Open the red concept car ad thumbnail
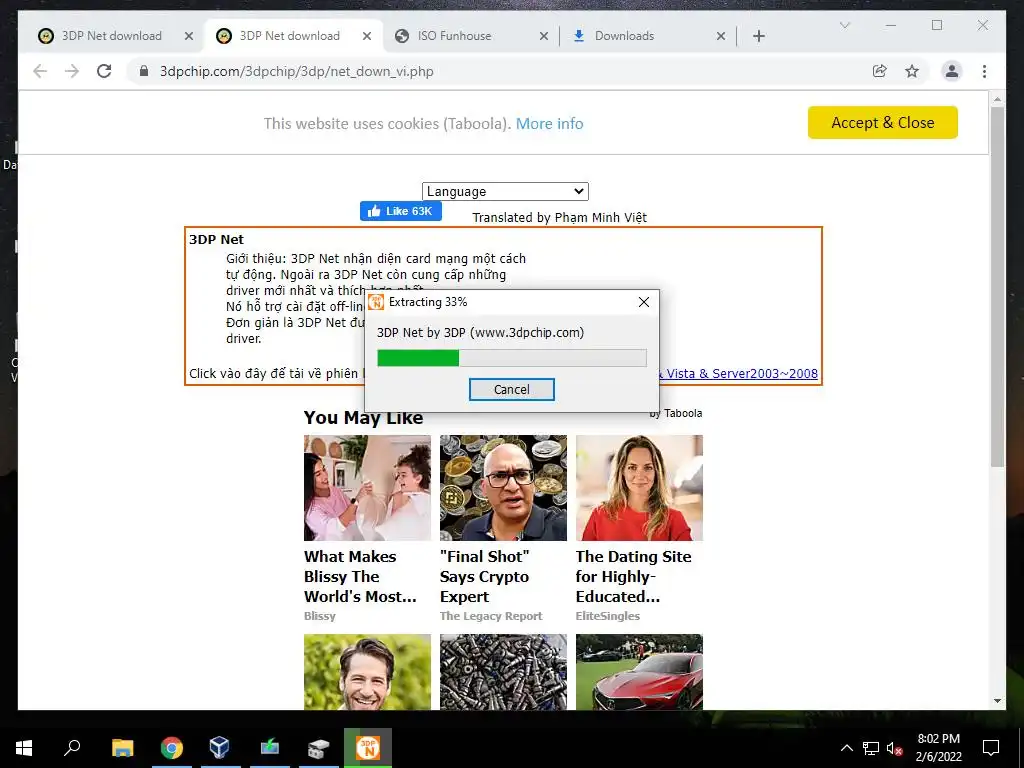This screenshot has height=768, width=1024. (x=639, y=672)
